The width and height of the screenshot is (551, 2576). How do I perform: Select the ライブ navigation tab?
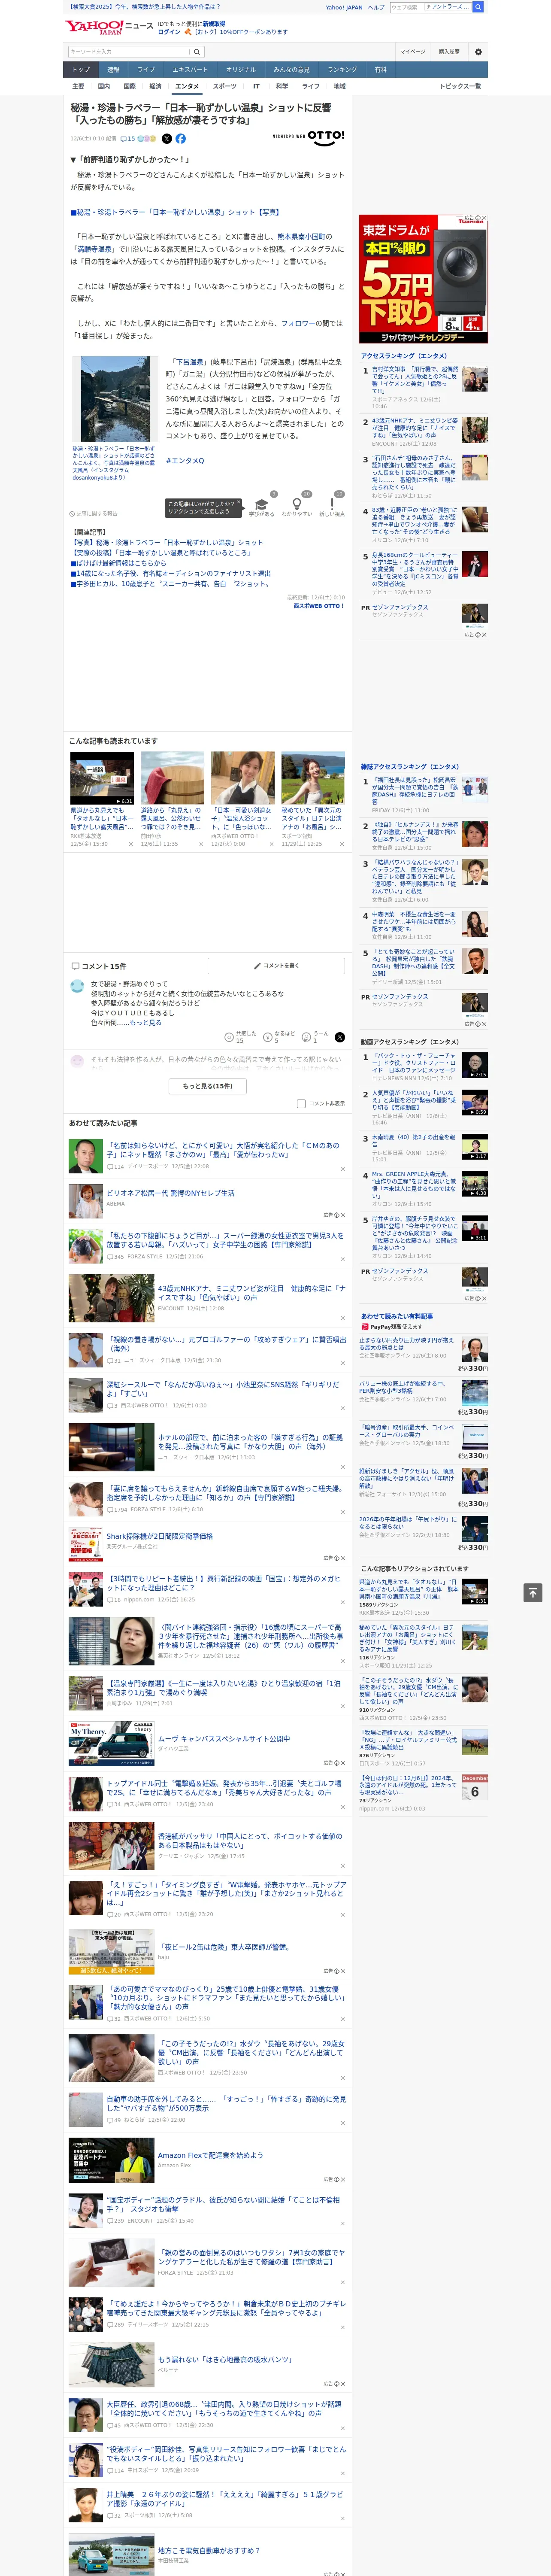(146, 70)
